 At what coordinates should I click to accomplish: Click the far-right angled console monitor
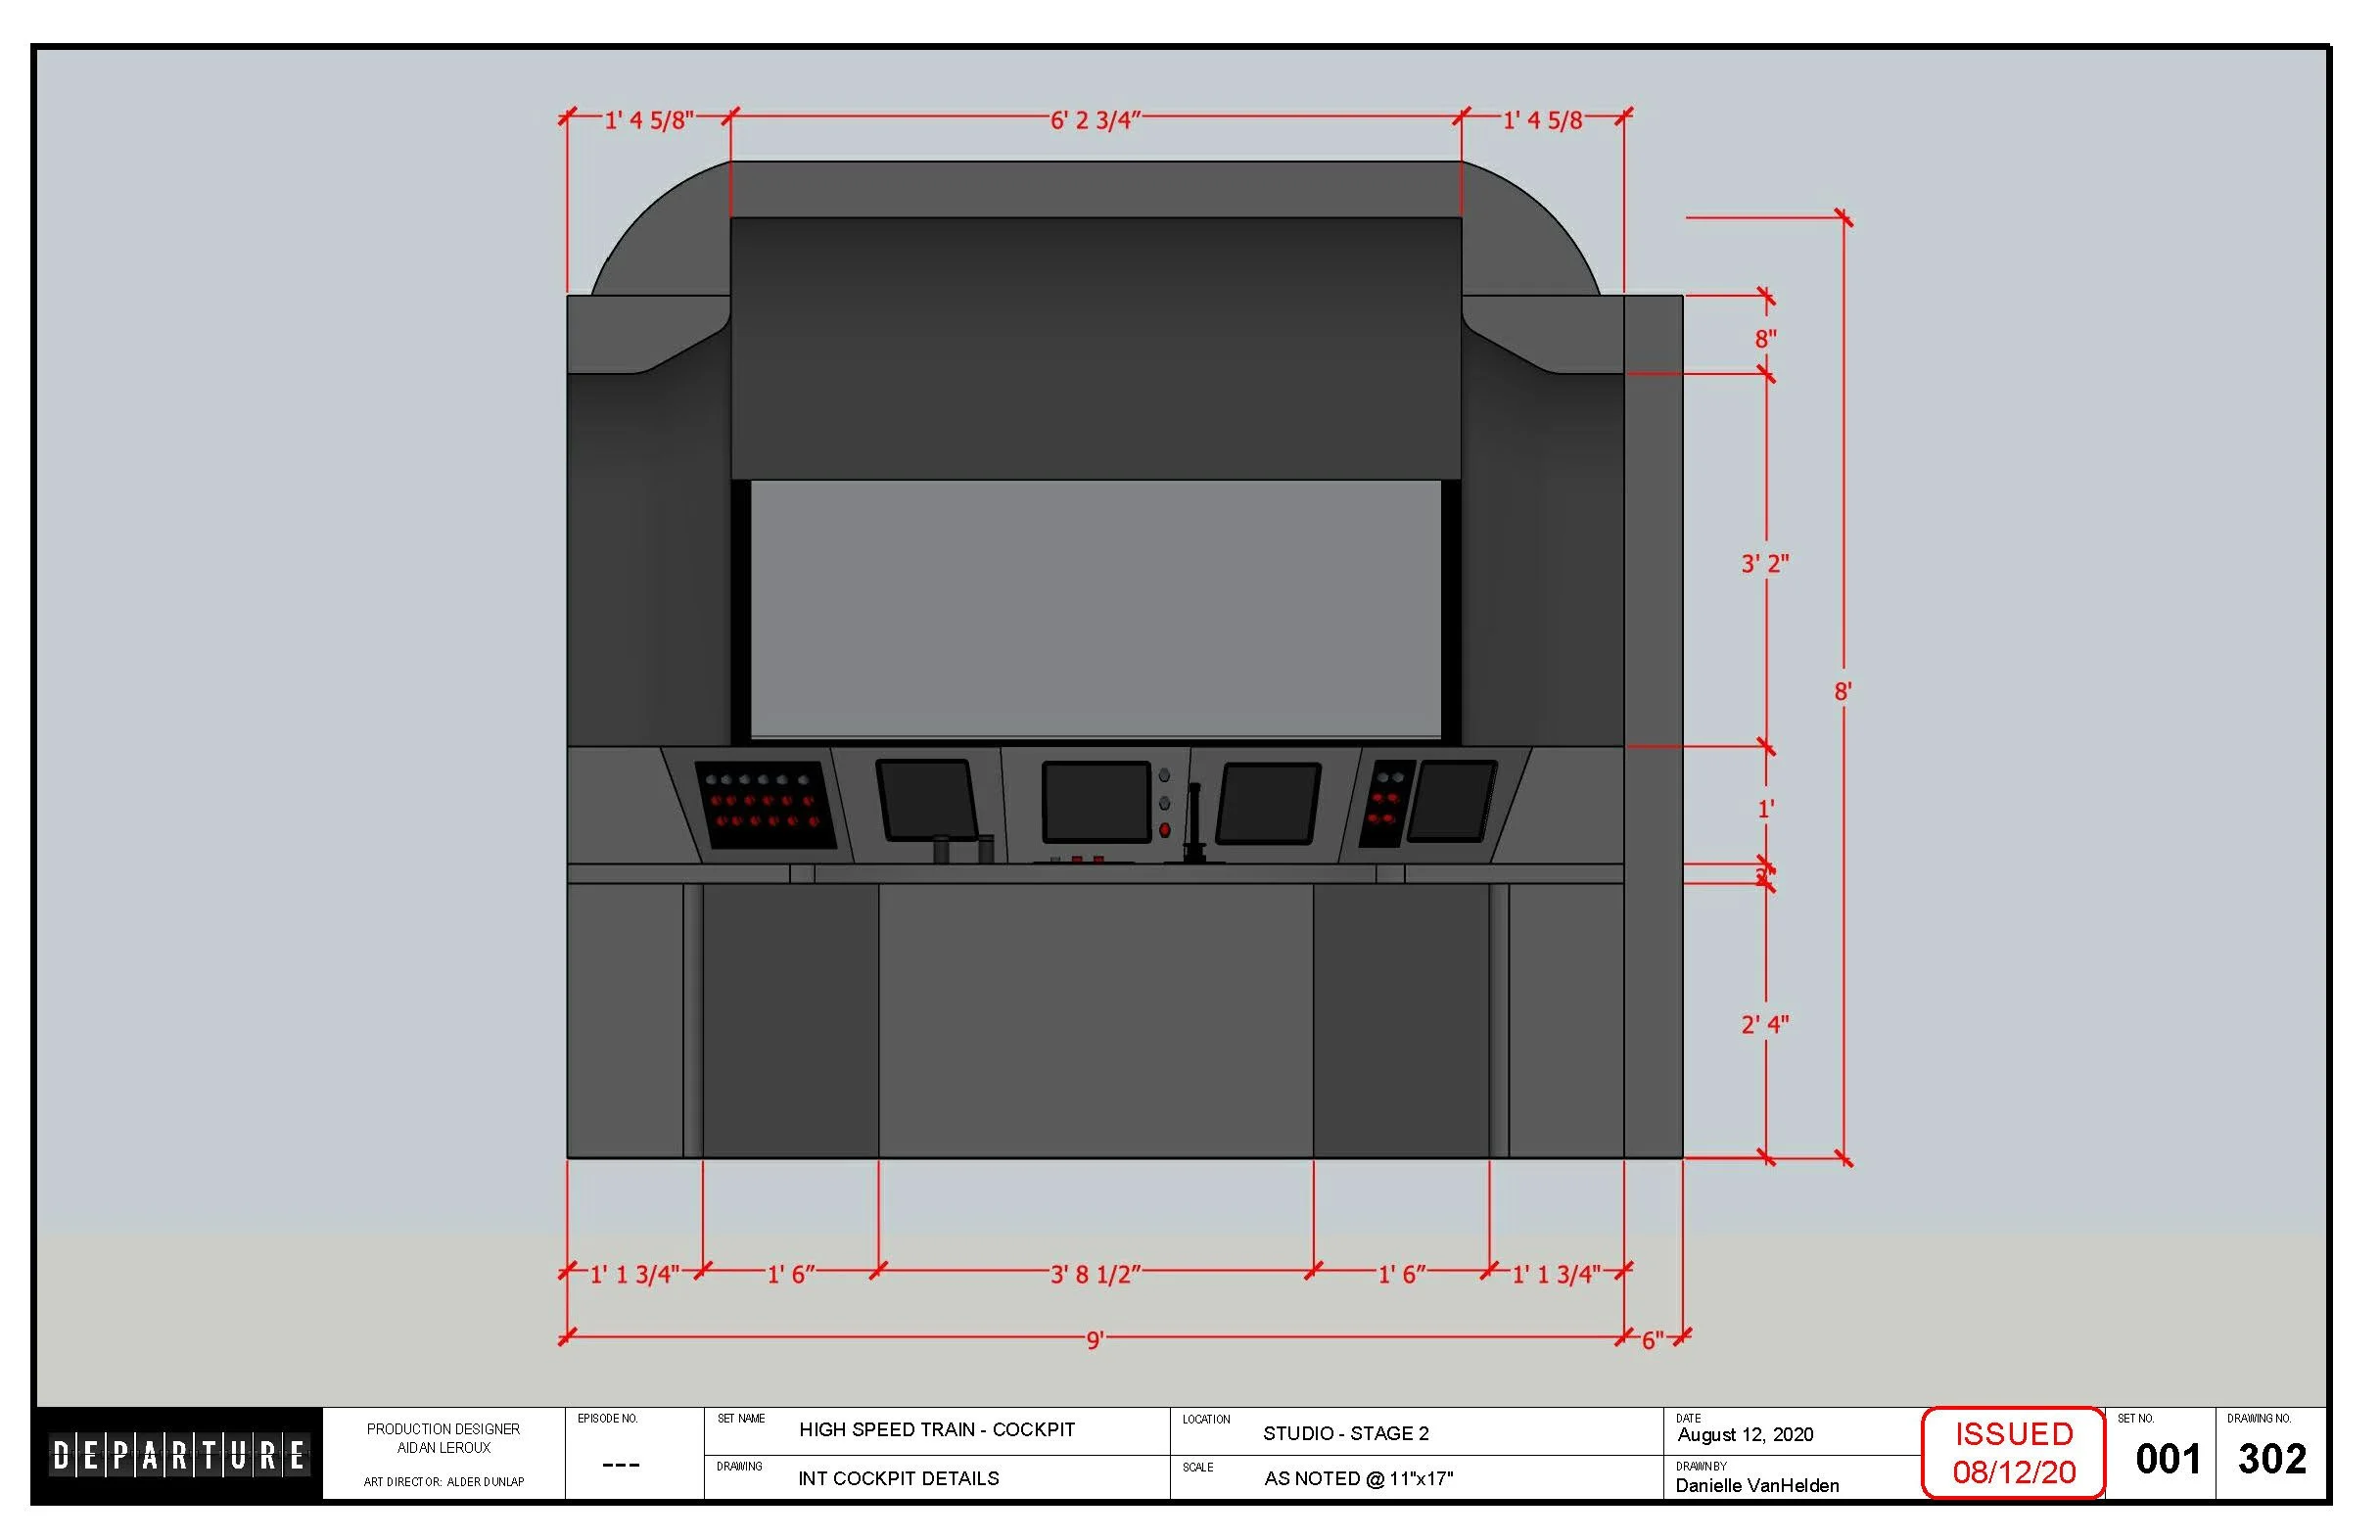1451,801
